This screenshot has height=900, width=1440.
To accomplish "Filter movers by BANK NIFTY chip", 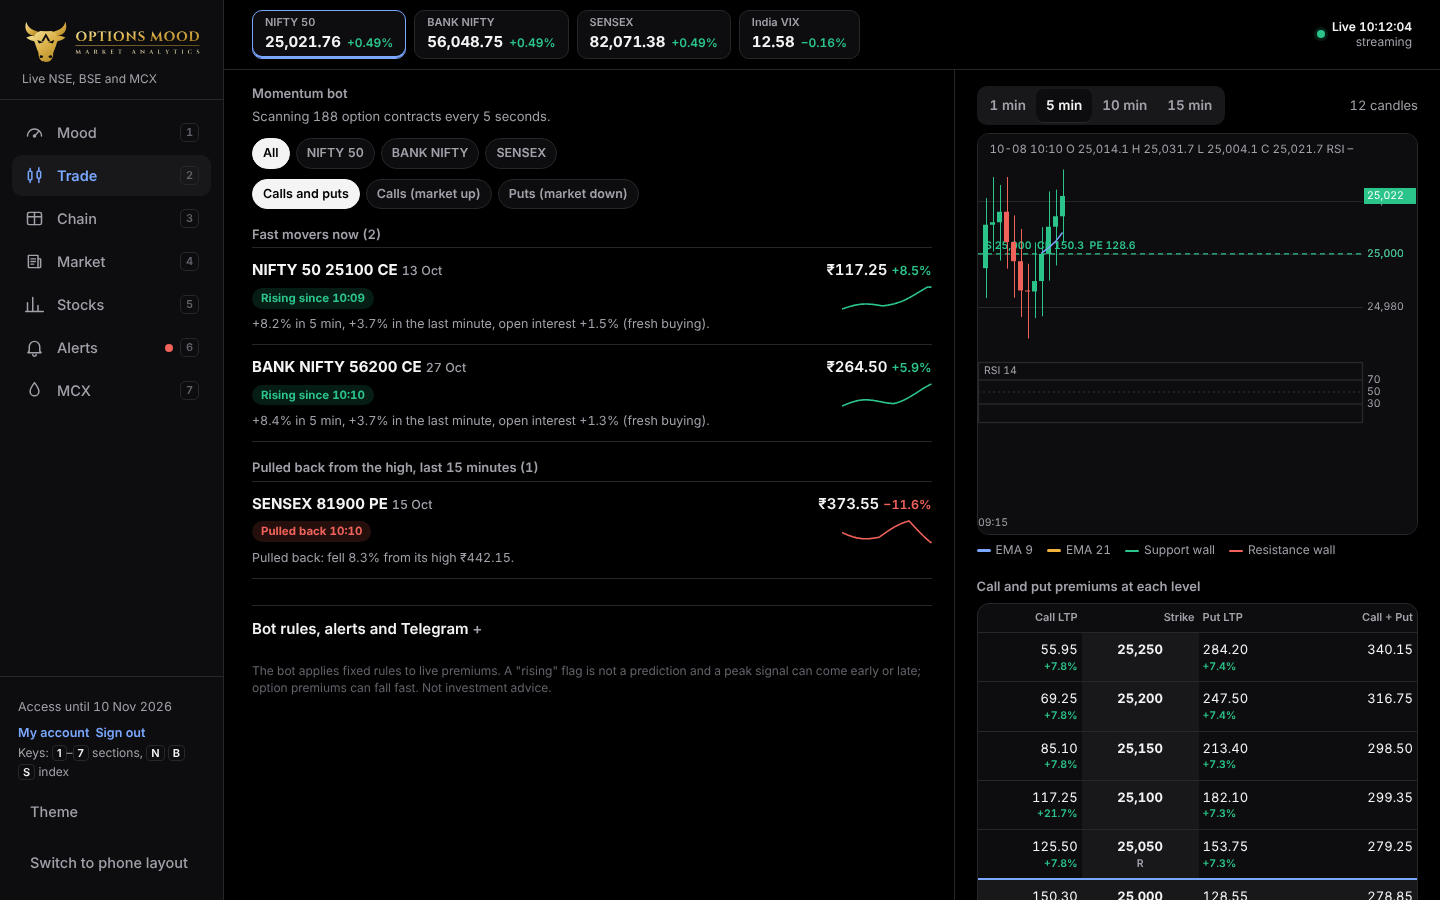I will [x=430, y=153].
